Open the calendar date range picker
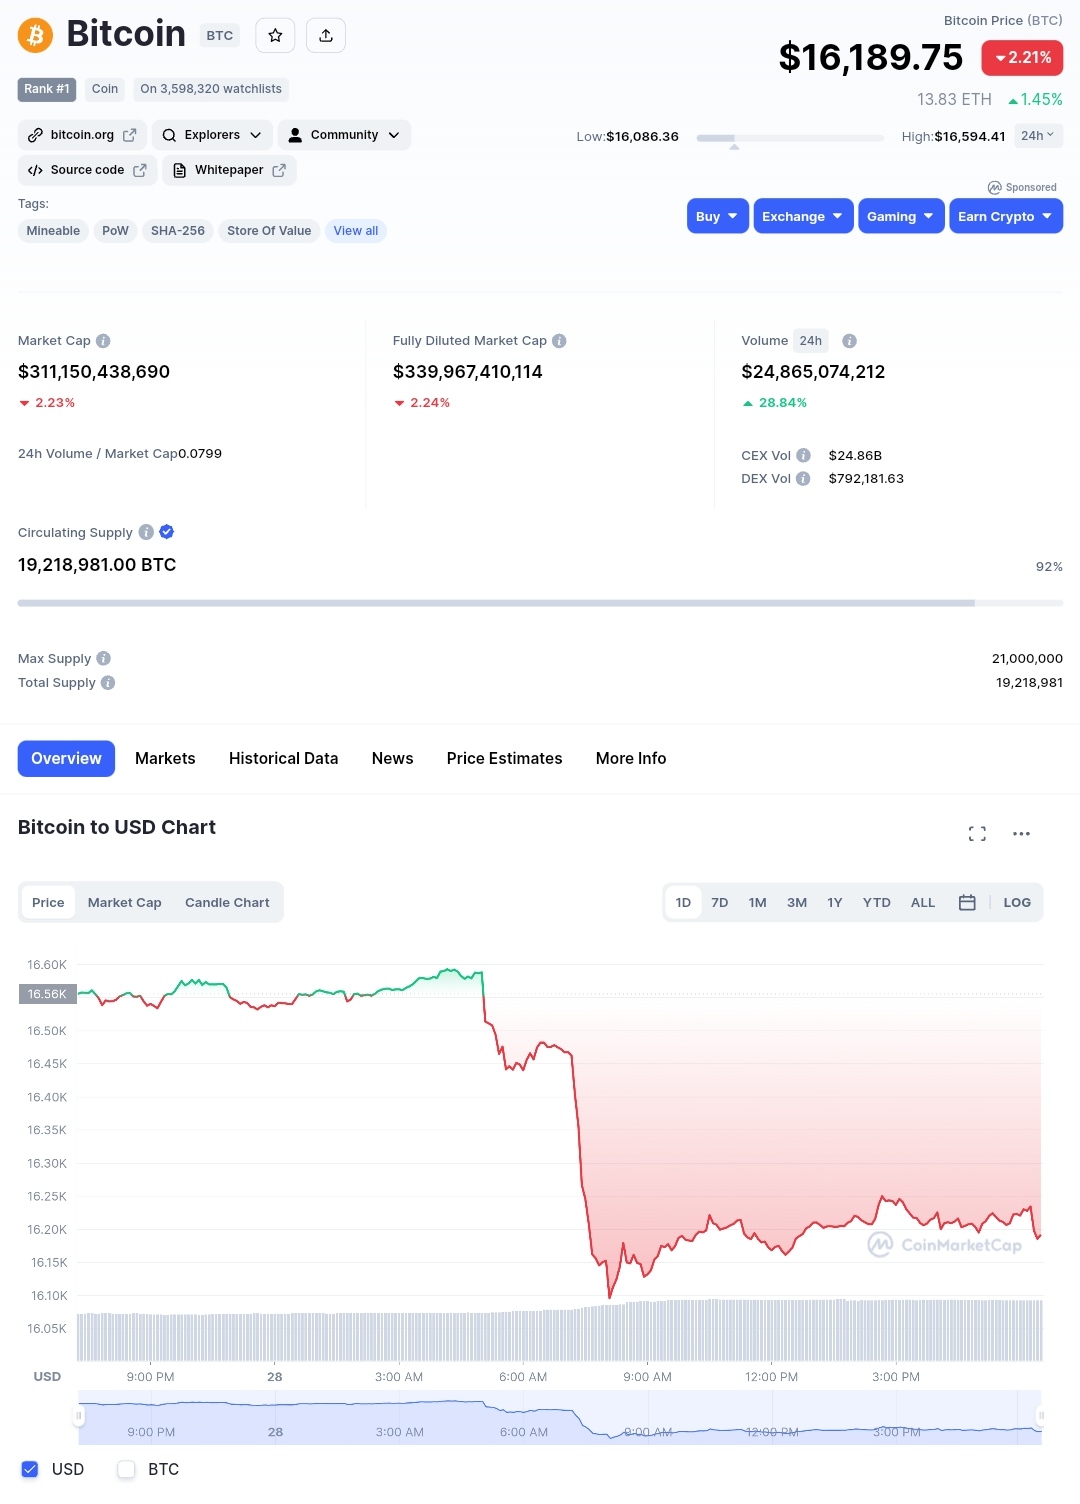Viewport: 1080px width, 1504px height. pos(967,902)
